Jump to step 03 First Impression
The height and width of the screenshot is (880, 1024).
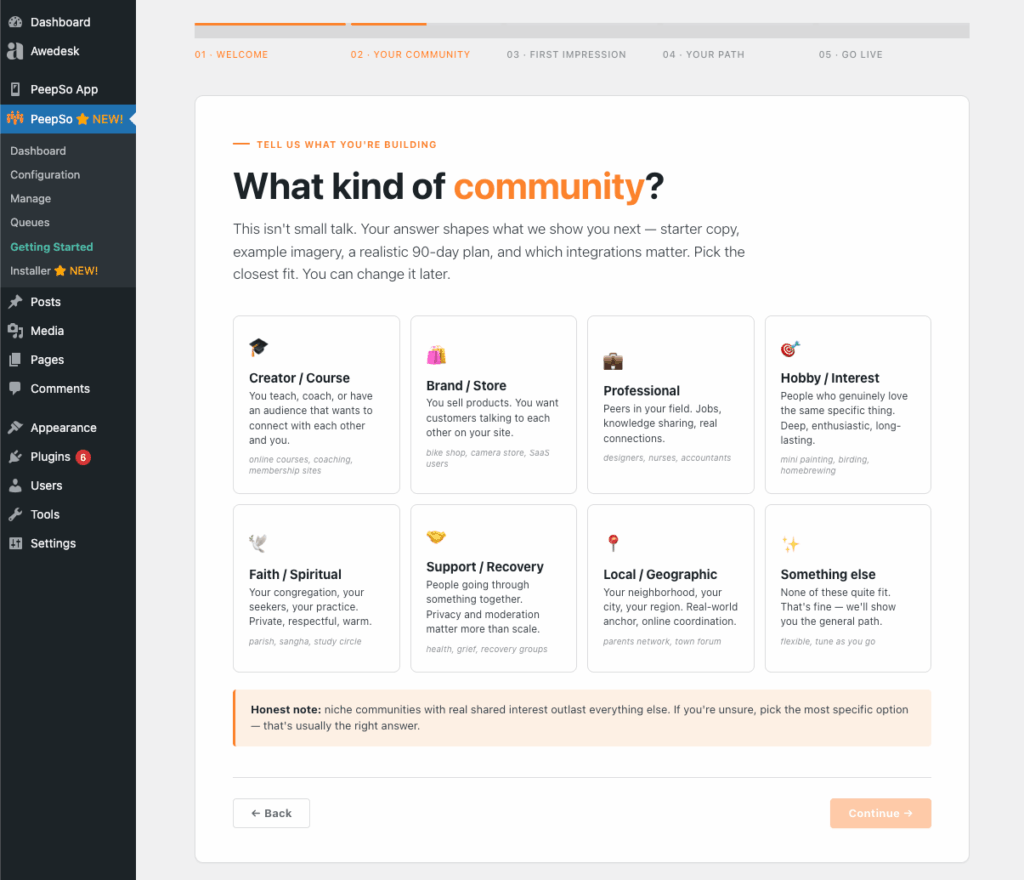tap(566, 55)
